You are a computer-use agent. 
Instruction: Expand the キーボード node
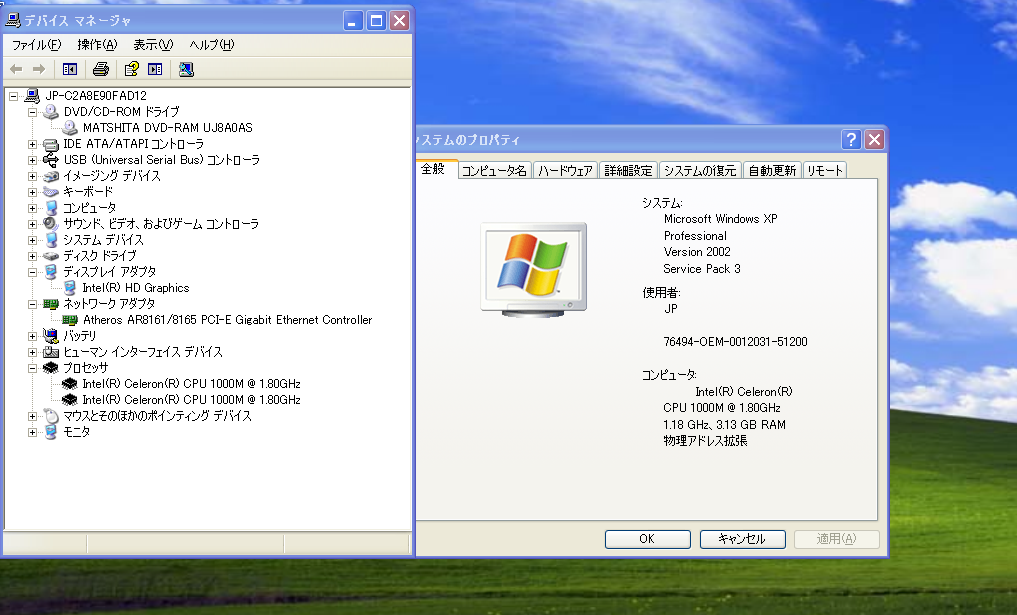click(32, 192)
